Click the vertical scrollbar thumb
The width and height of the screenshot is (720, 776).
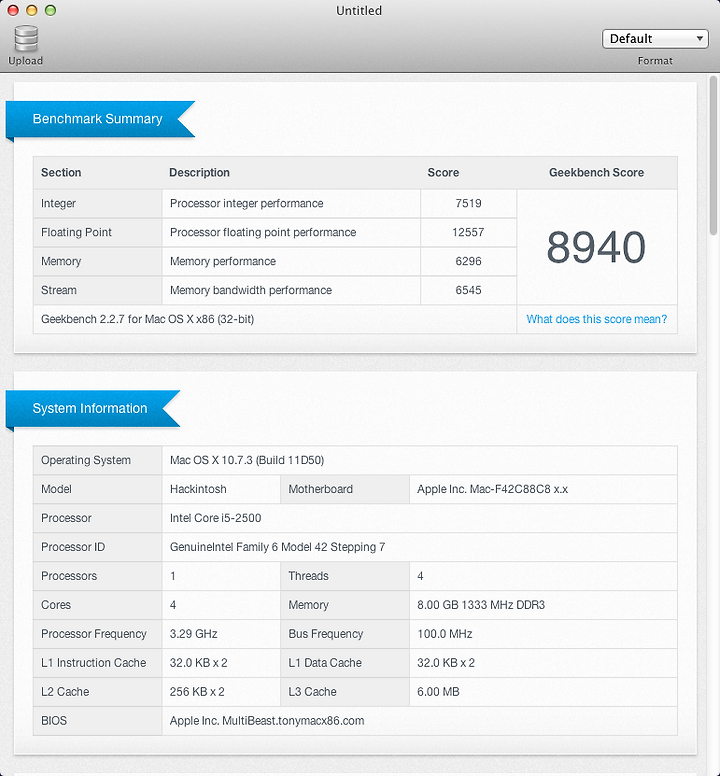pos(713,154)
